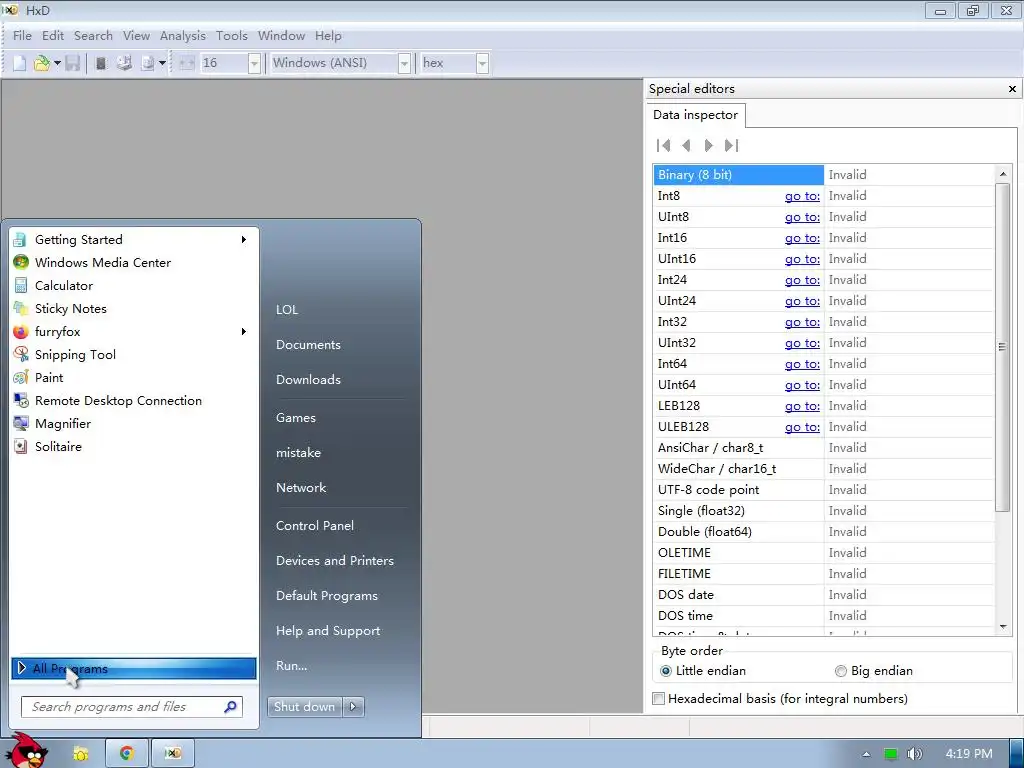Open Sticky Notes

click(x=133, y=309)
